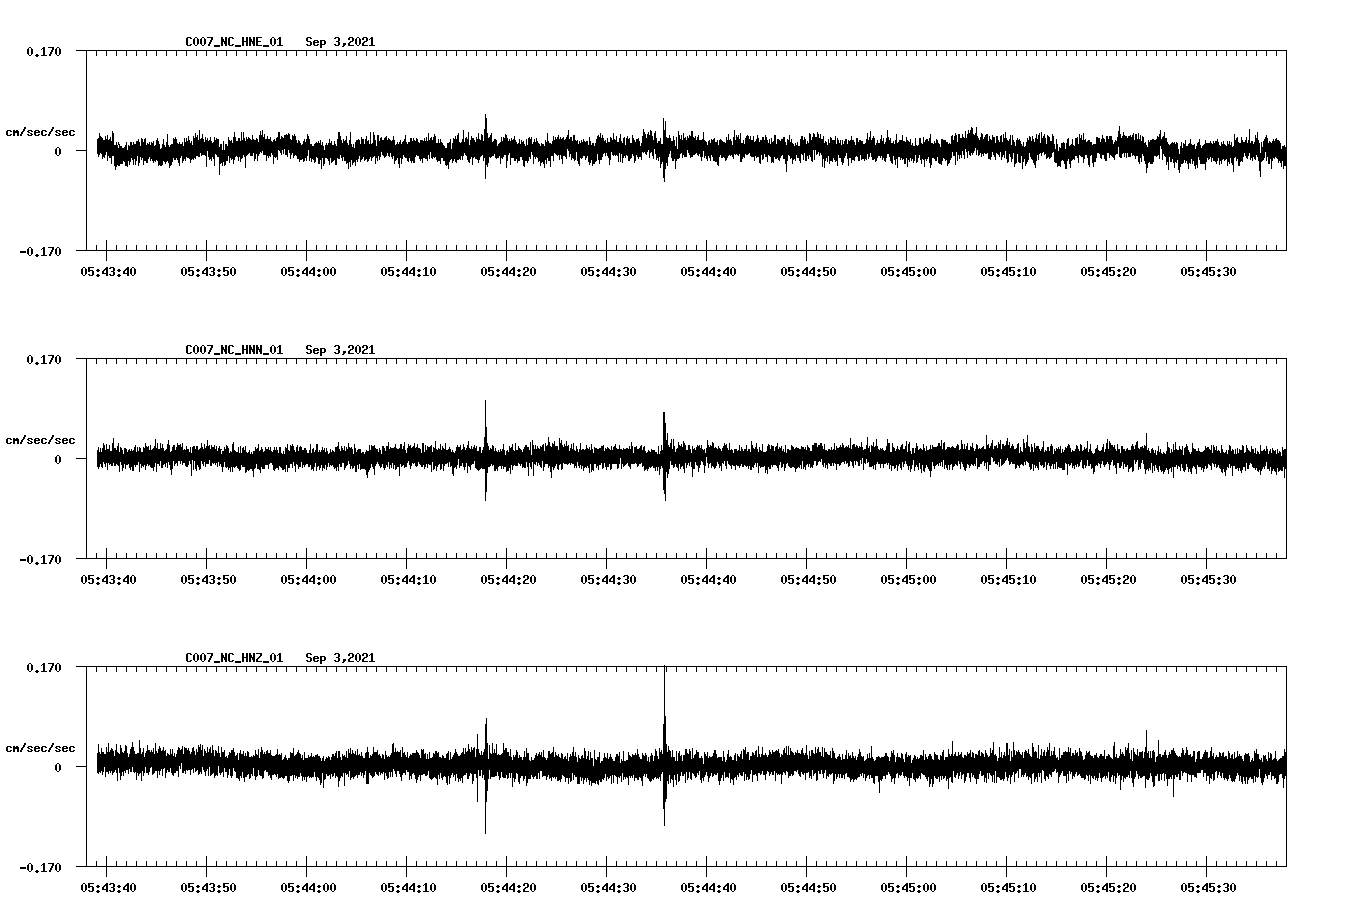Click the 05:44:20 time label under HNN plot
1358x924 pixels.
point(508,579)
